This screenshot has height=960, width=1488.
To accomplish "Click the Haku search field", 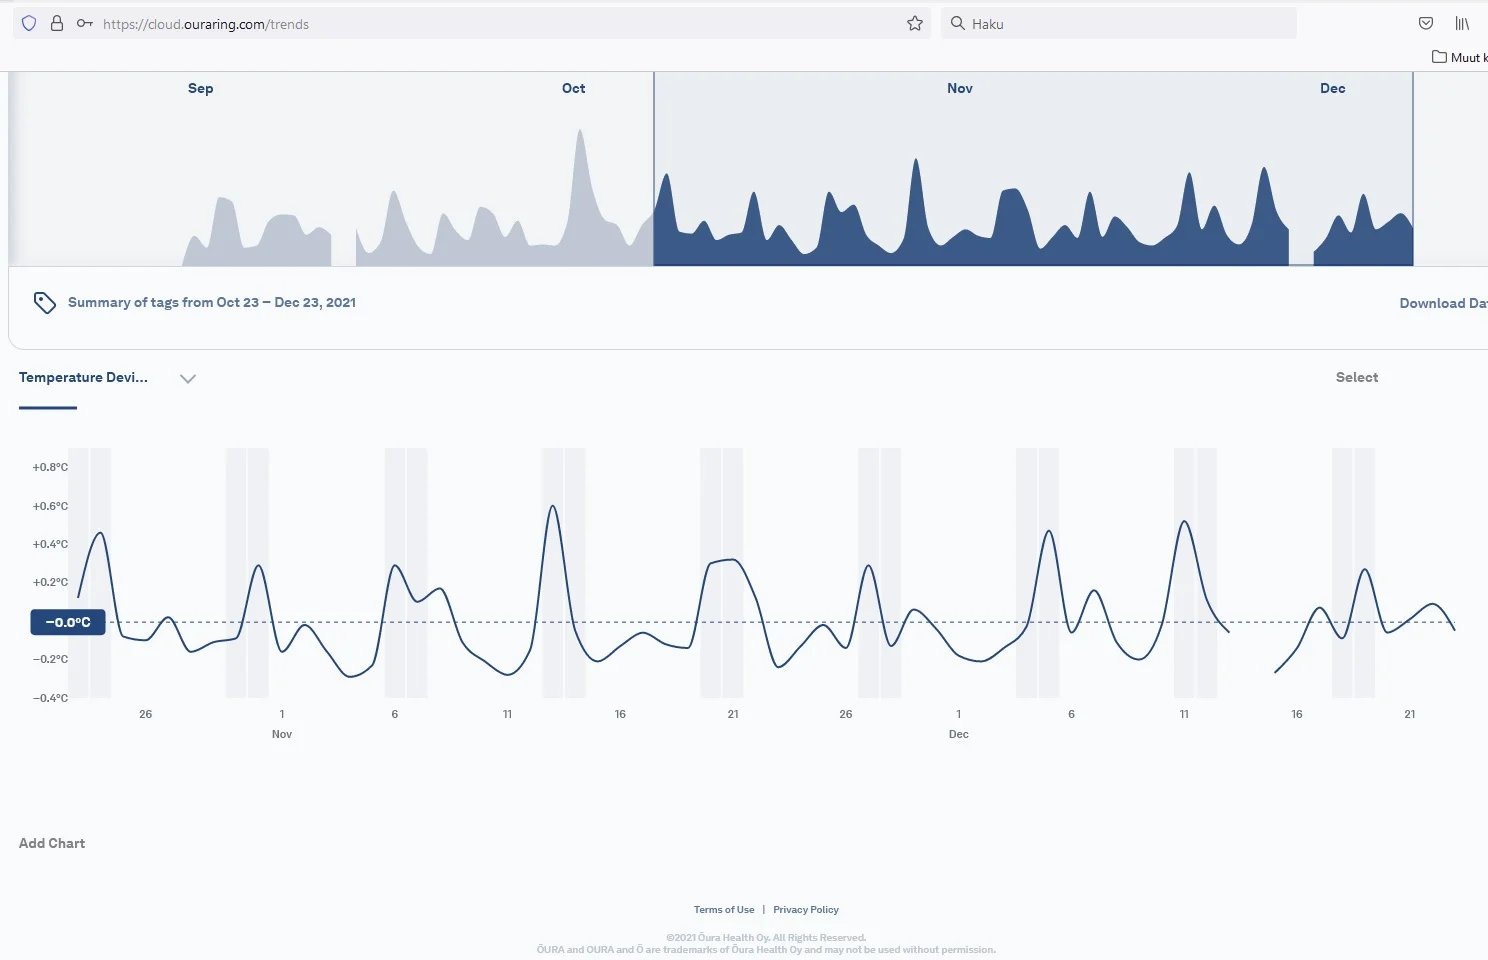I will tap(1120, 24).
